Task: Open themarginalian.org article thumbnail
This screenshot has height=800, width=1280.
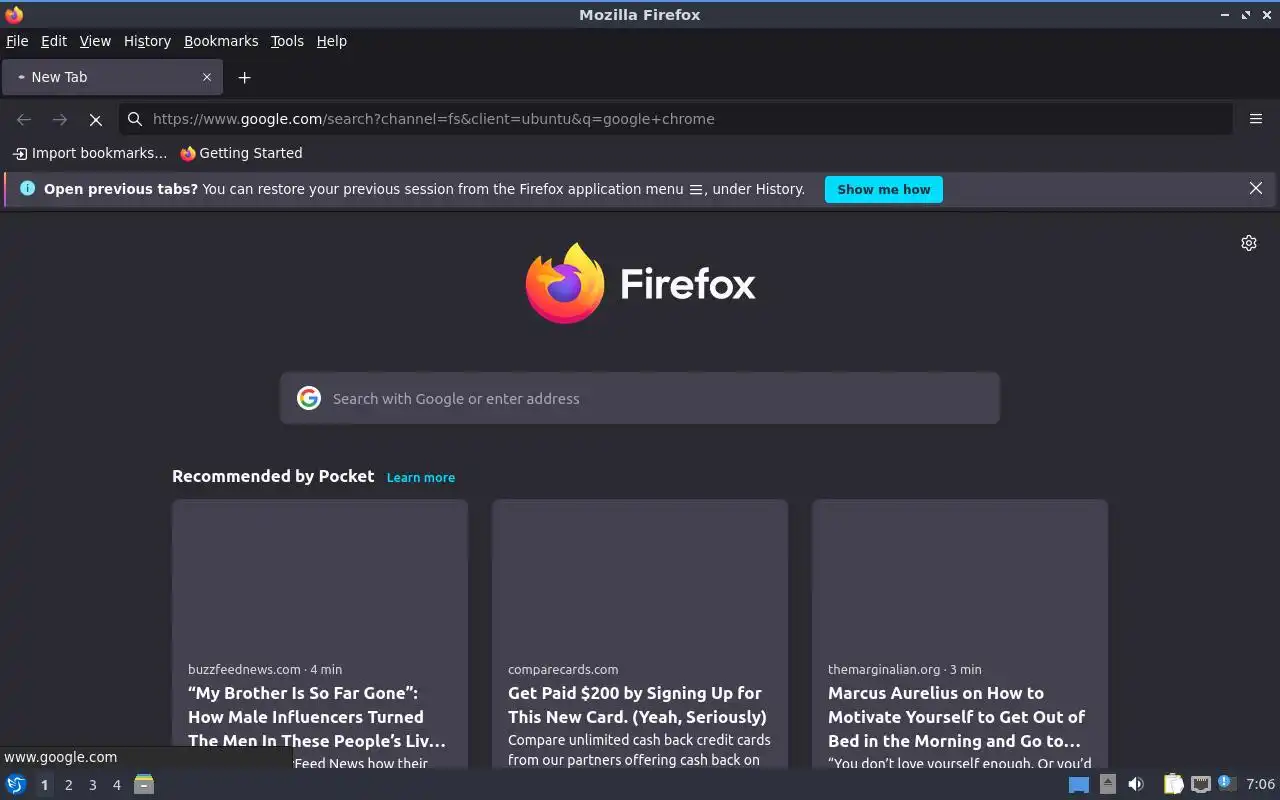Action: [x=960, y=574]
